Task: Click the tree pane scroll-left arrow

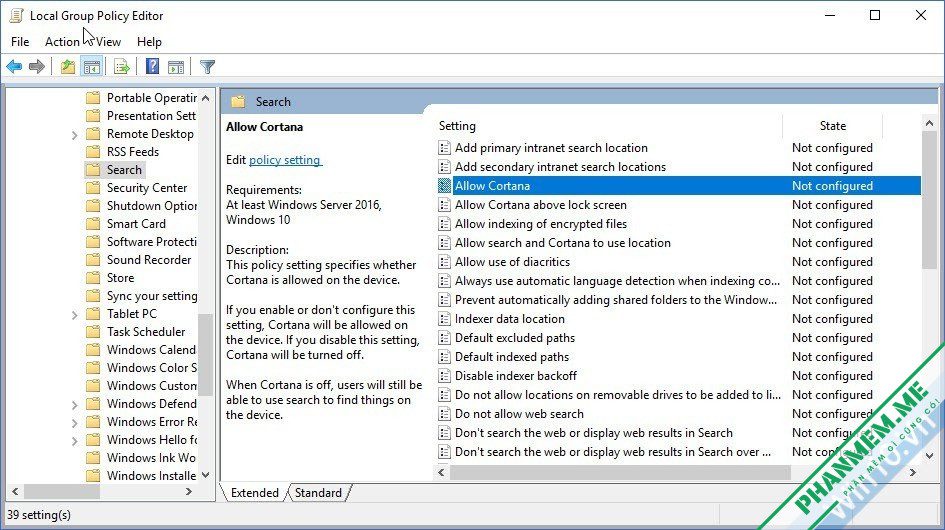Action: pyautogui.click(x=15, y=491)
